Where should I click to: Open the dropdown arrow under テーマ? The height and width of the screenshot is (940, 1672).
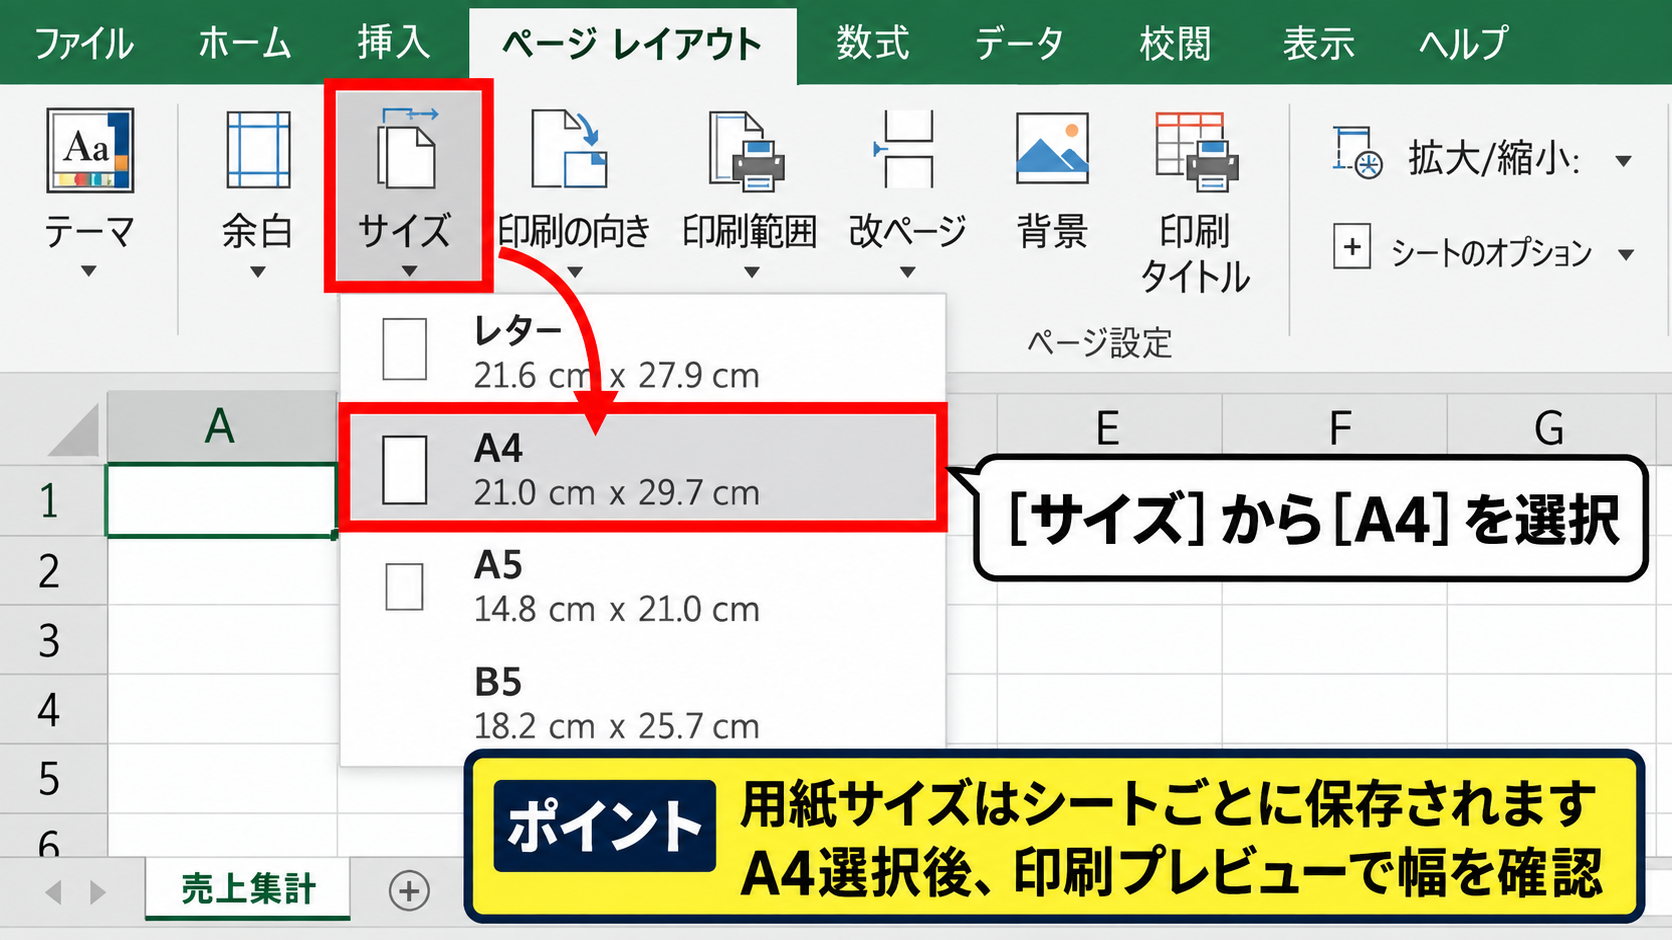coord(89,271)
